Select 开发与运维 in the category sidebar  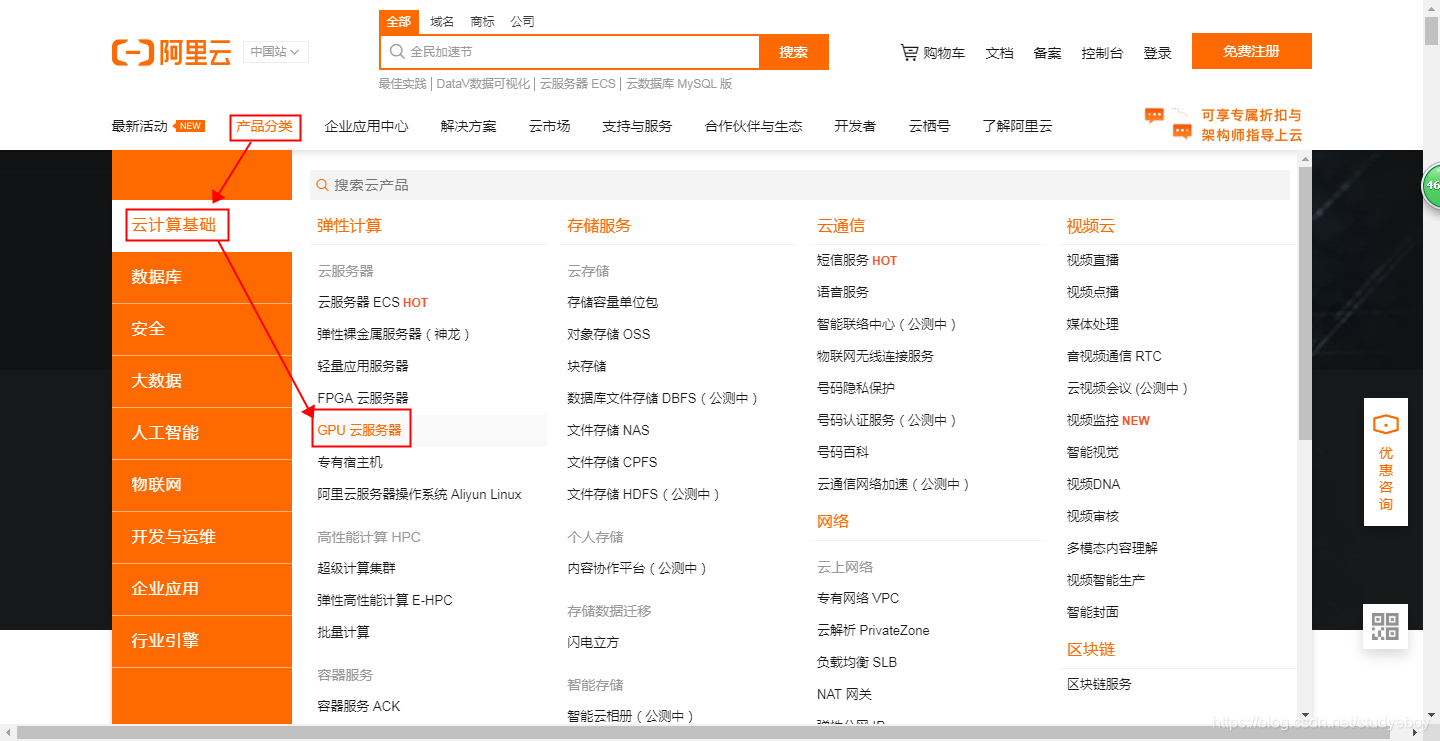202,537
